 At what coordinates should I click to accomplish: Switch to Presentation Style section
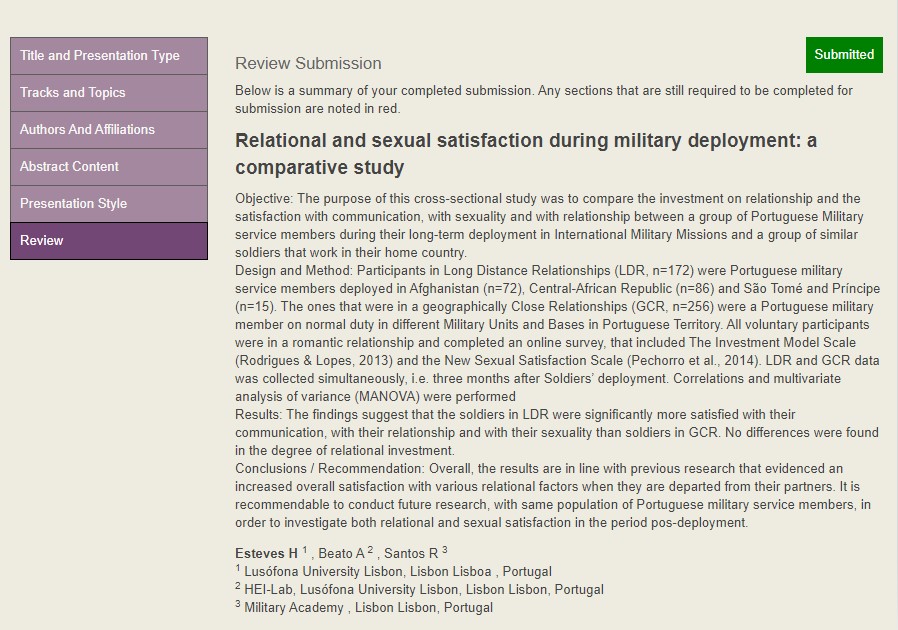pos(109,204)
